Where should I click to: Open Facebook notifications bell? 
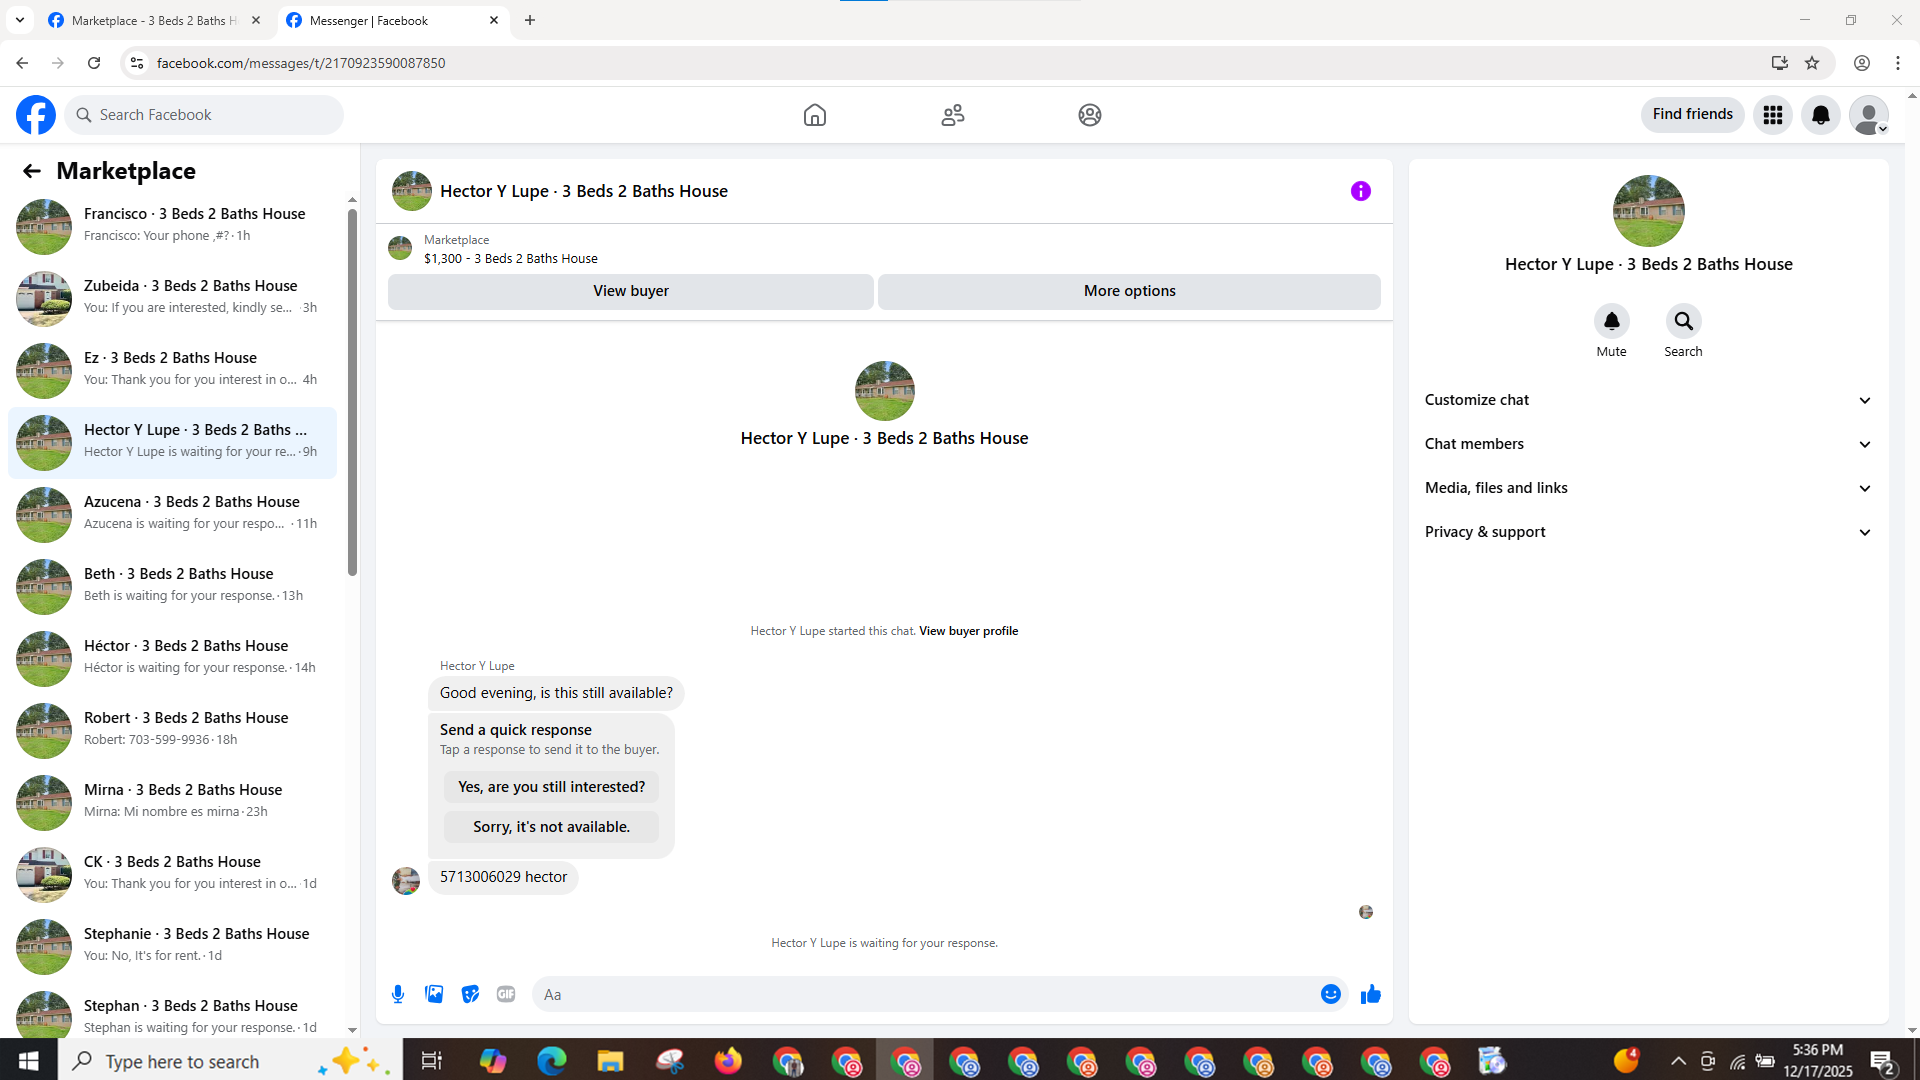pyautogui.click(x=1820, y=115)
